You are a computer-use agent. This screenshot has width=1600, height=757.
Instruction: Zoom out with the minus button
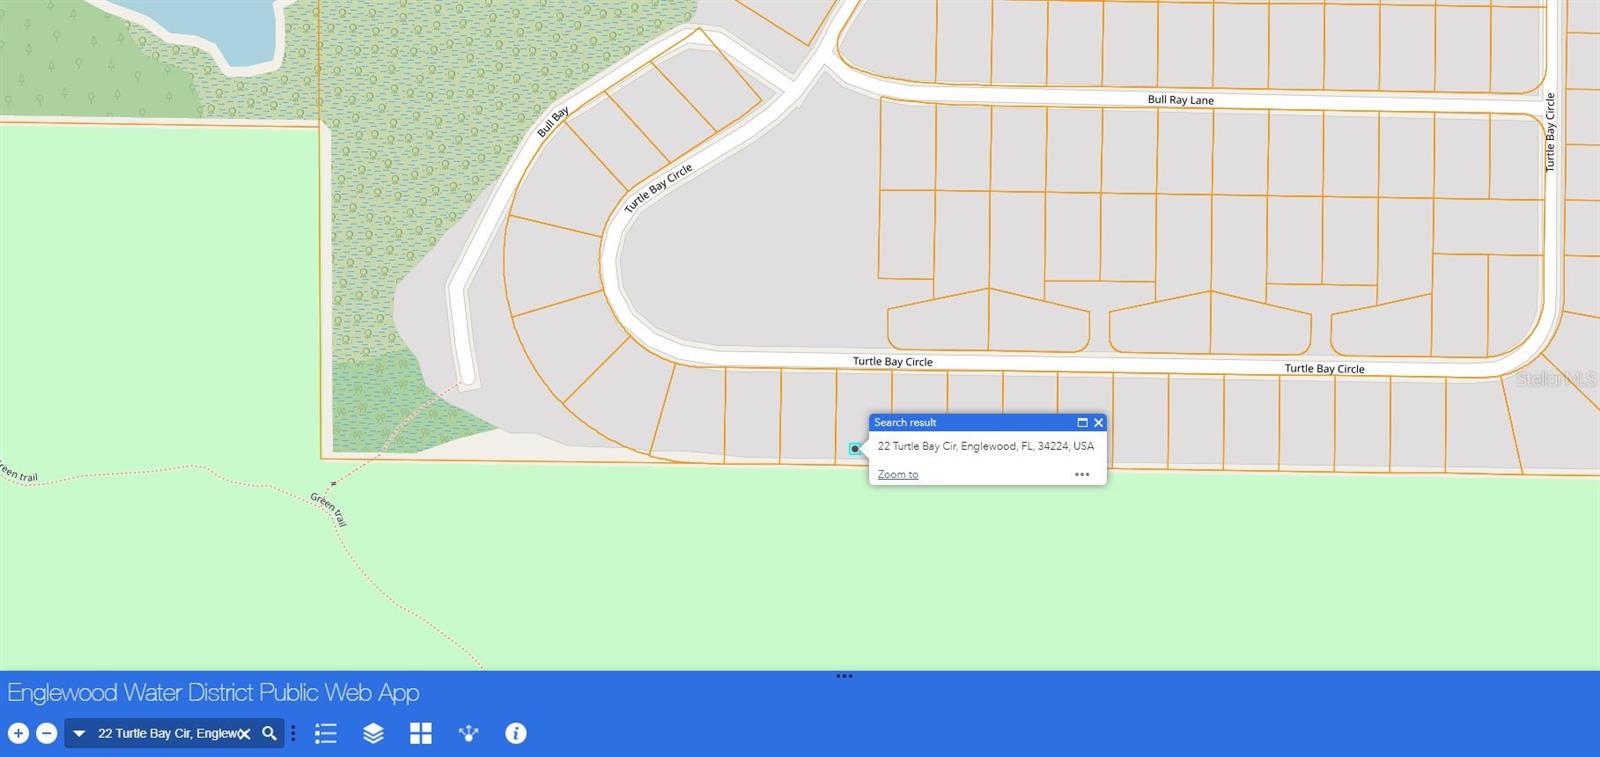pos(46,733)
